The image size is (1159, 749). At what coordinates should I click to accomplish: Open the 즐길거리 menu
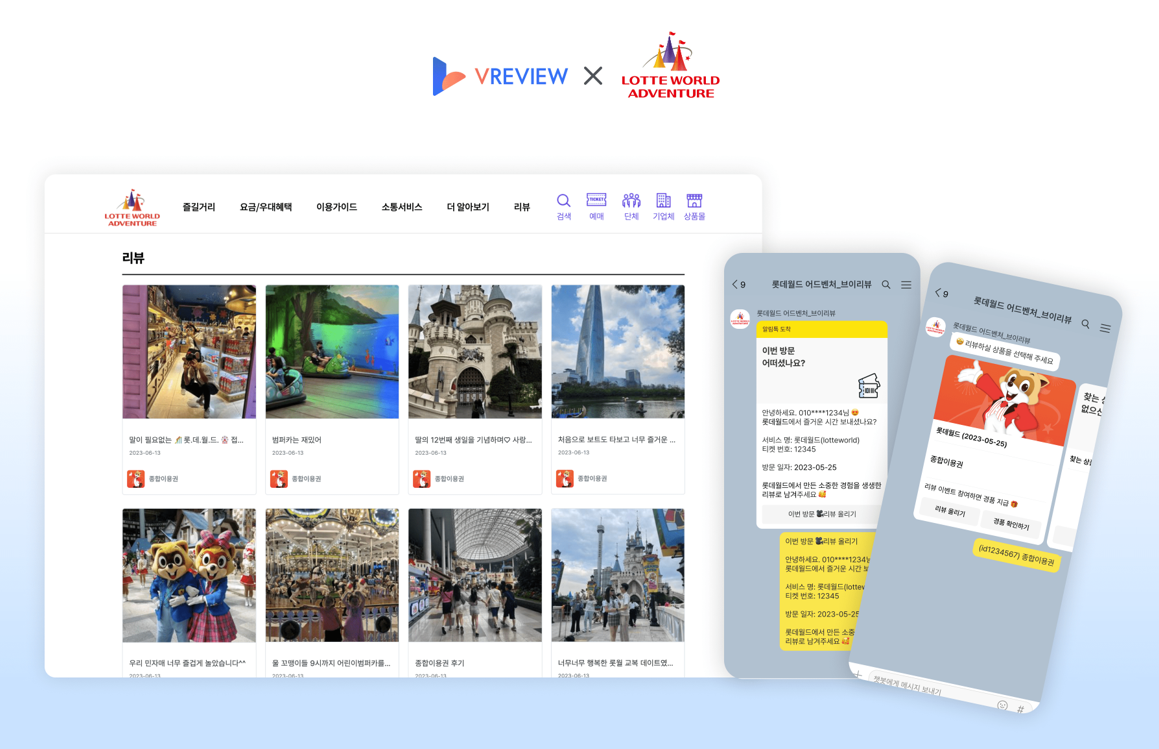coord(199,207)
